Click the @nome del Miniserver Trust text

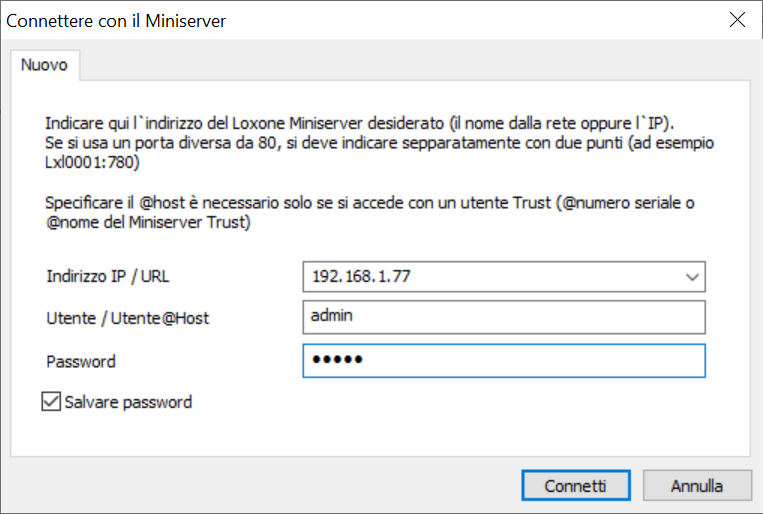[x=148, y=222]
